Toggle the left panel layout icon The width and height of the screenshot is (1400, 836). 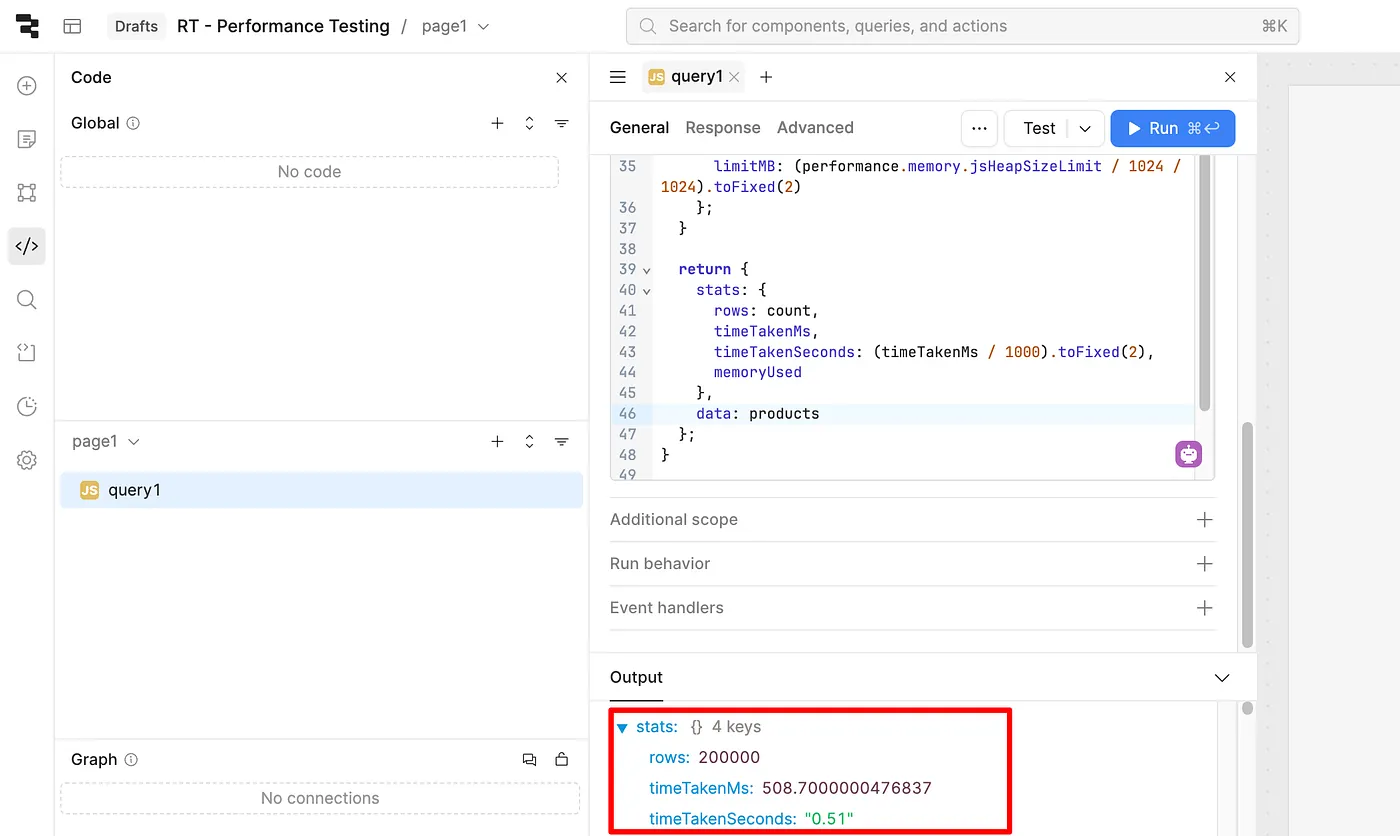point(72,26)
